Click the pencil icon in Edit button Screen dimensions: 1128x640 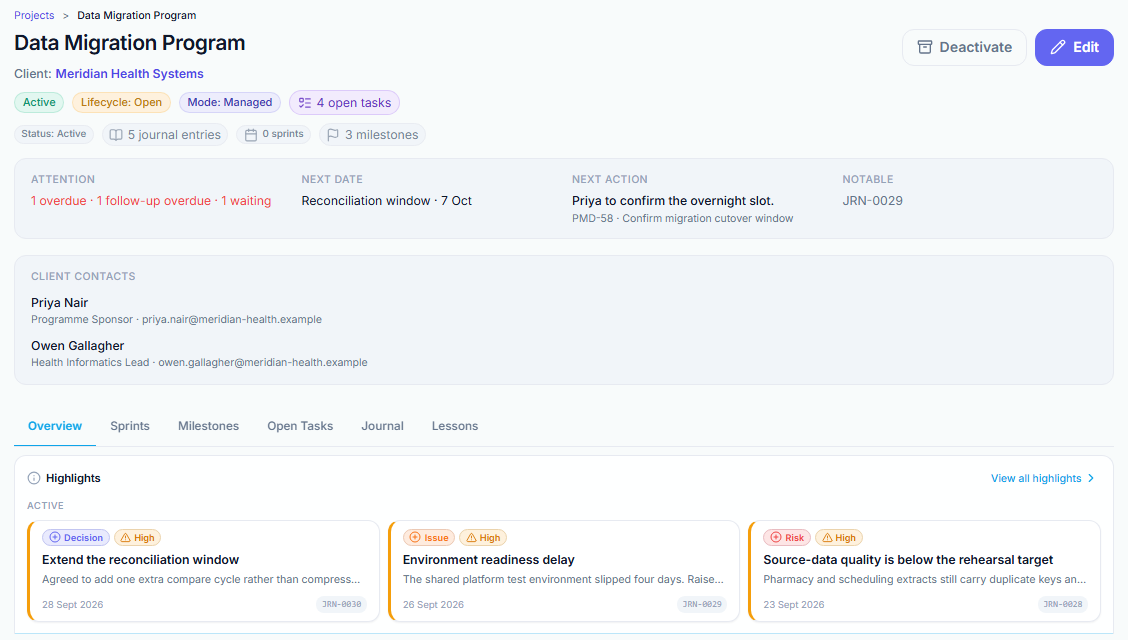tap(1058, 47)
